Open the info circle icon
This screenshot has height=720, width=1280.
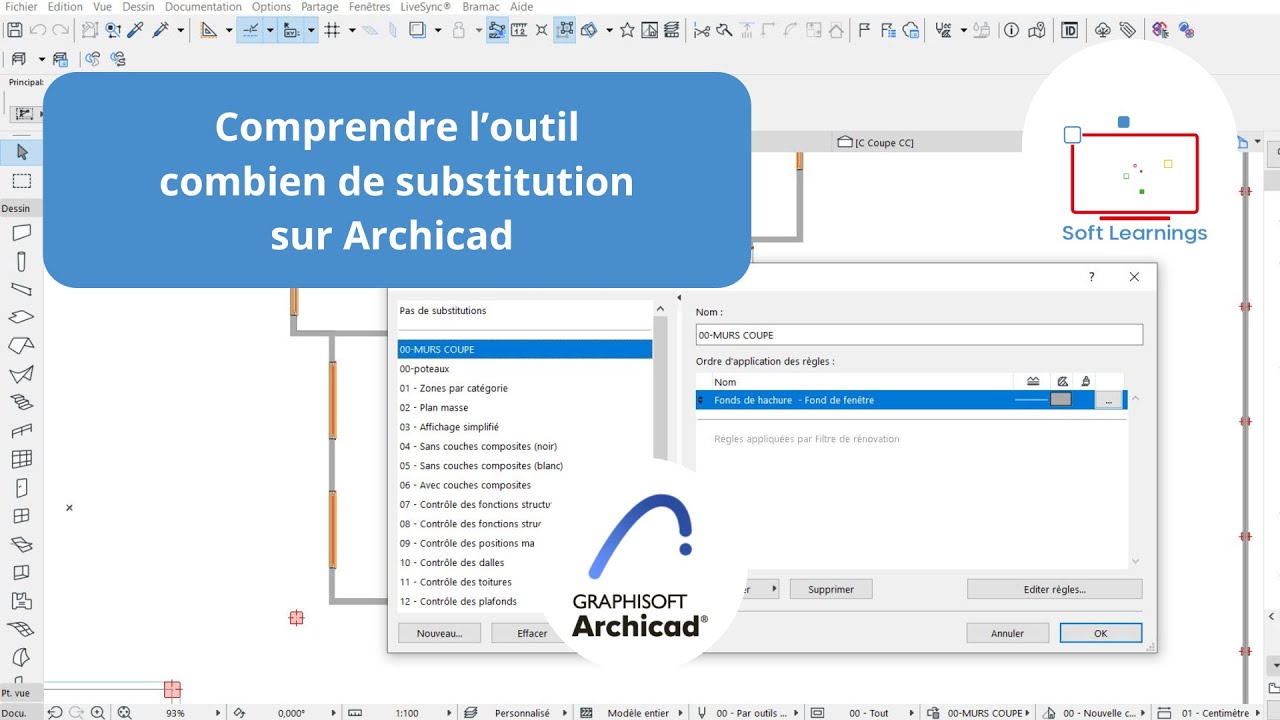pos(1011,30)
